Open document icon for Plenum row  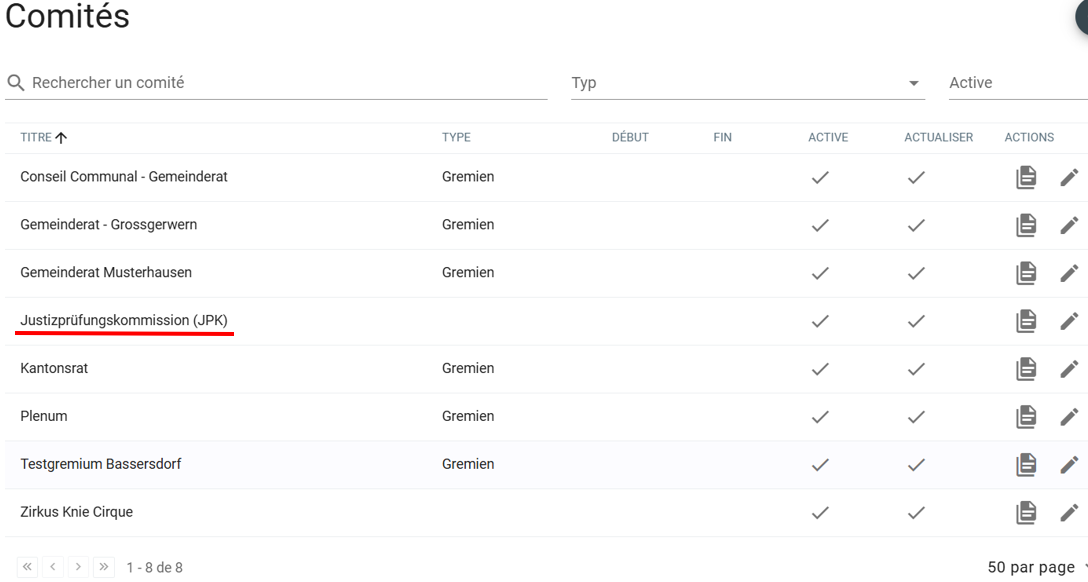(1026, 417)
